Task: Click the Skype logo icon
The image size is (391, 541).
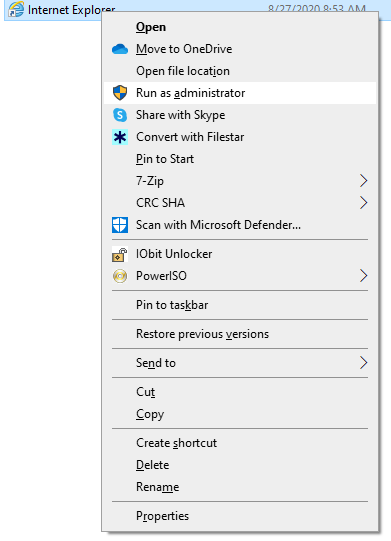Action: [120, 115]
